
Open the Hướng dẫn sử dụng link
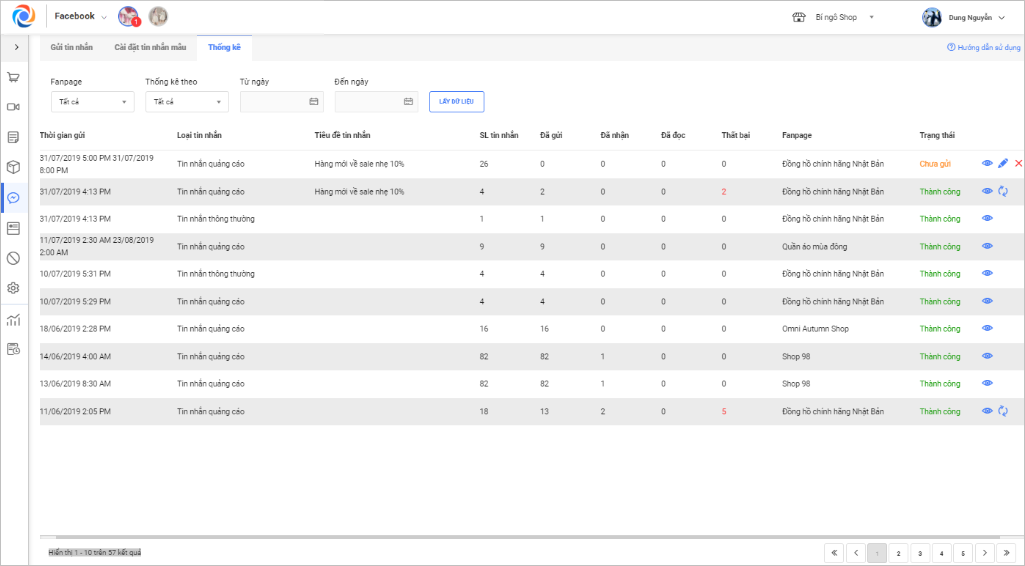click(x=984, y=47)
